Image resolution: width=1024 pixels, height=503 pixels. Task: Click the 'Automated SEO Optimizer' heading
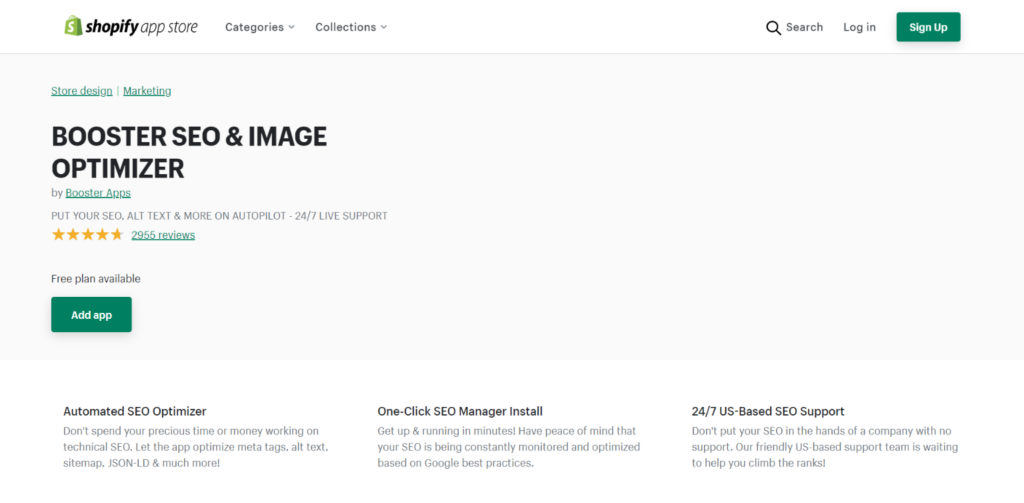point(135,412)
